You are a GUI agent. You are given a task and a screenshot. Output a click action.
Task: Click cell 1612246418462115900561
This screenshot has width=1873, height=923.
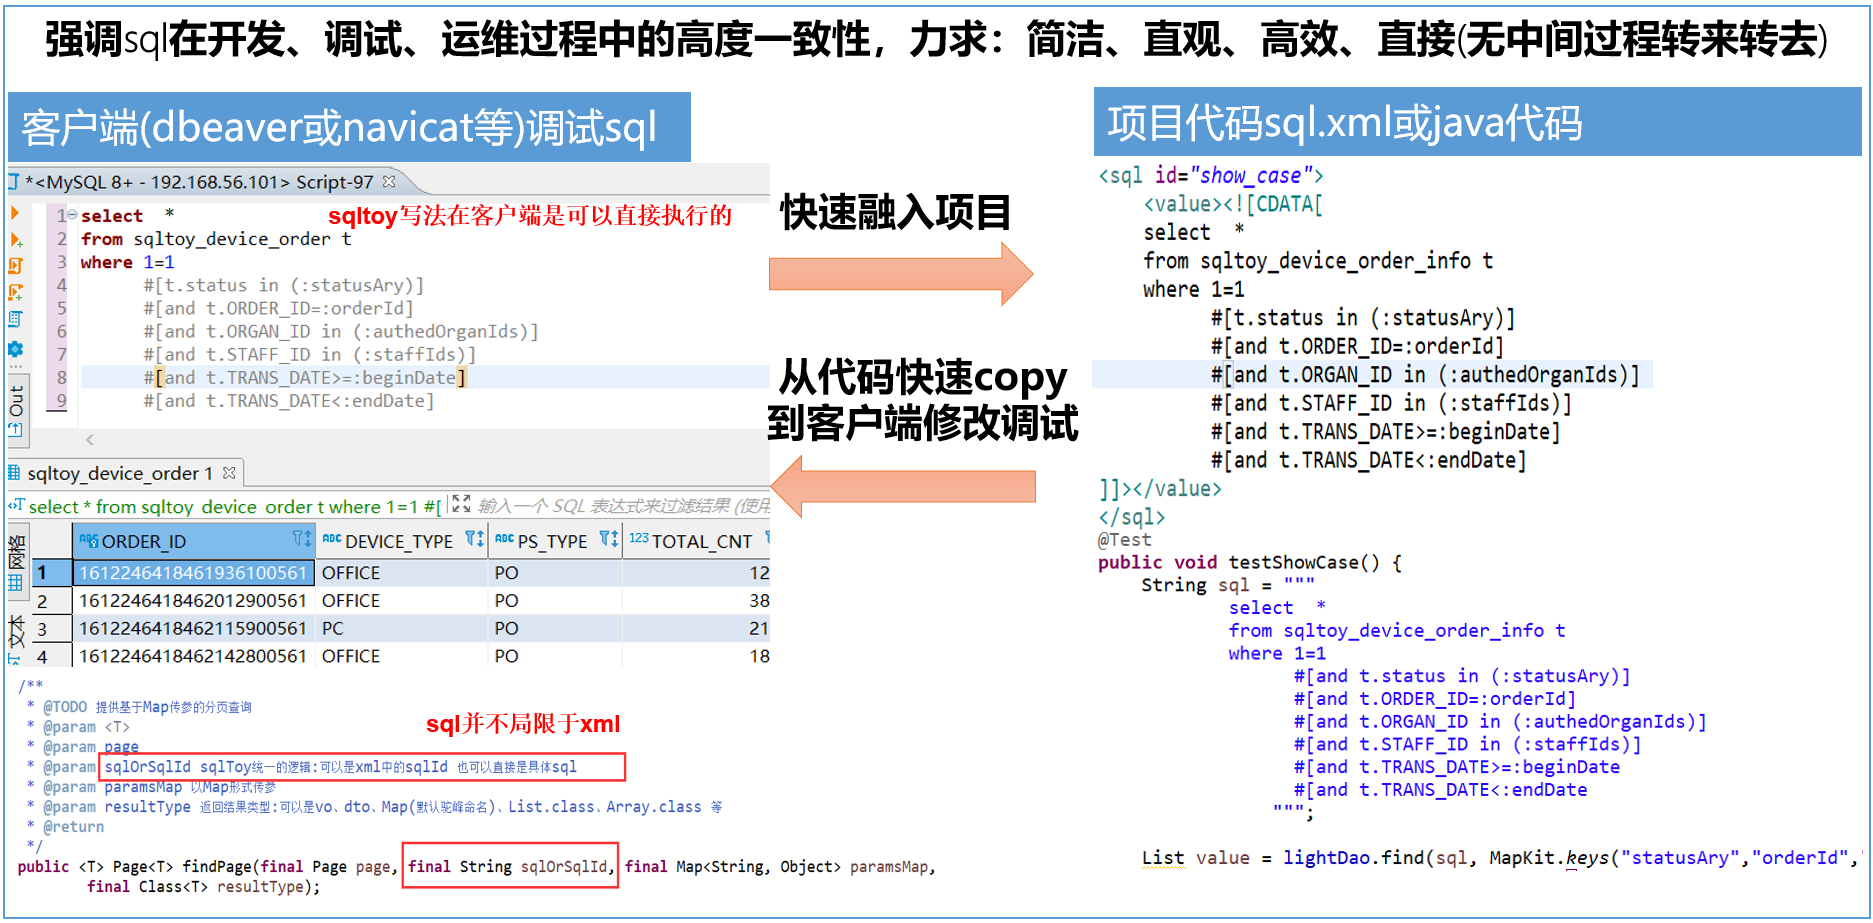coord(194,629)
